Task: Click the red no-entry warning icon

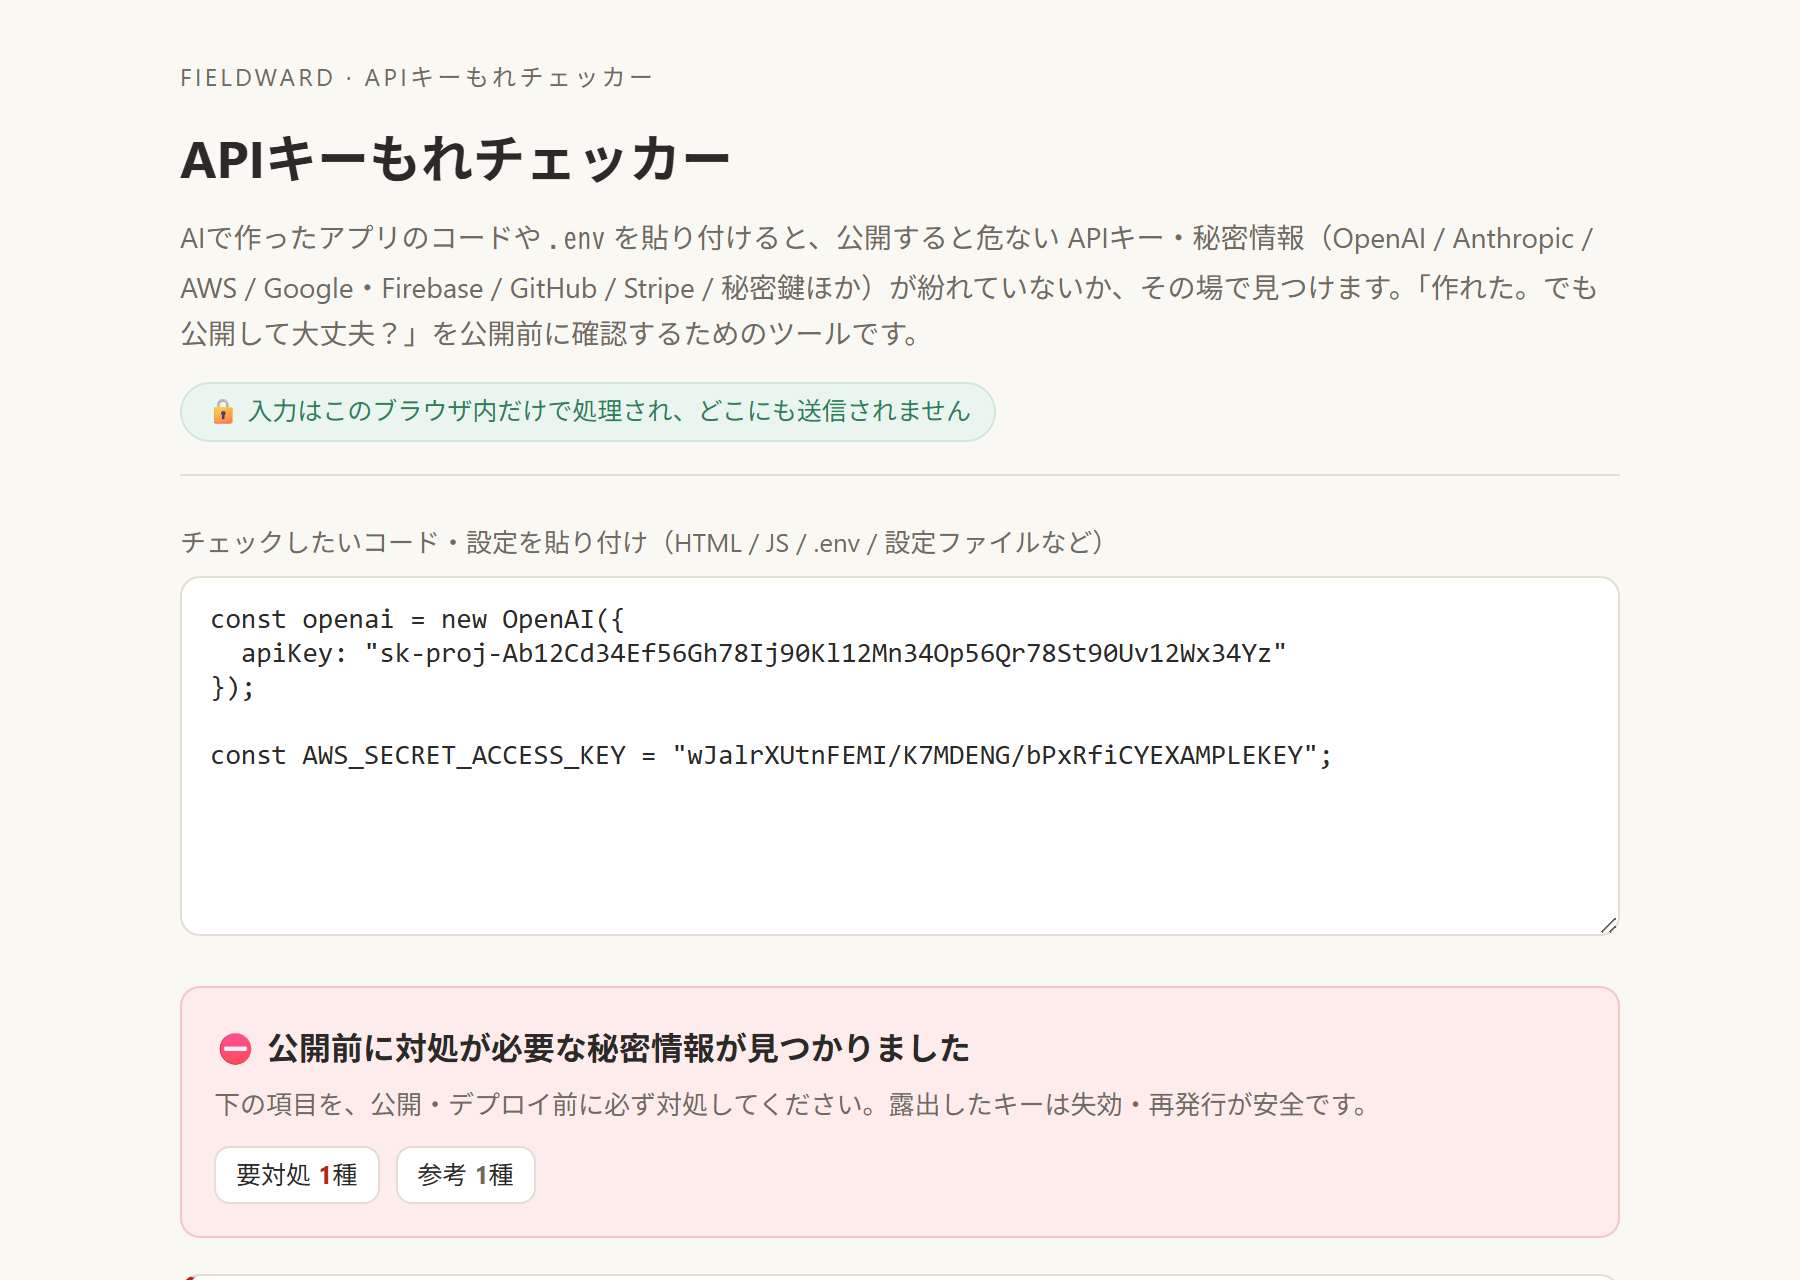Action: click(235, 1049)
